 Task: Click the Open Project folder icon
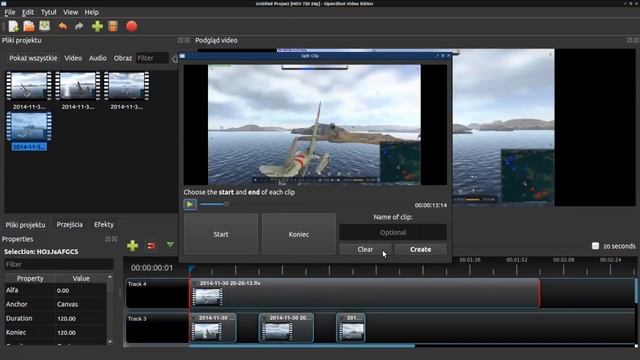point(29,27)
